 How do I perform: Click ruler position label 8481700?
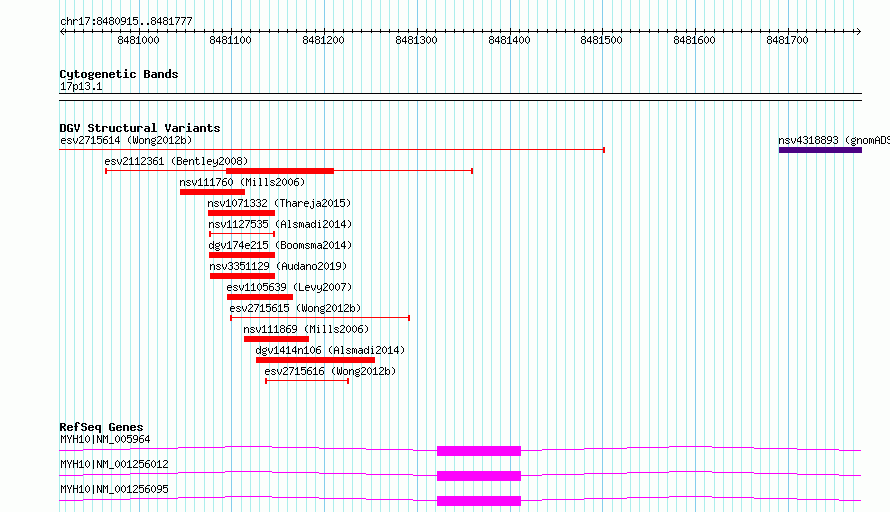pyautogui.click(x=787, y=40)
